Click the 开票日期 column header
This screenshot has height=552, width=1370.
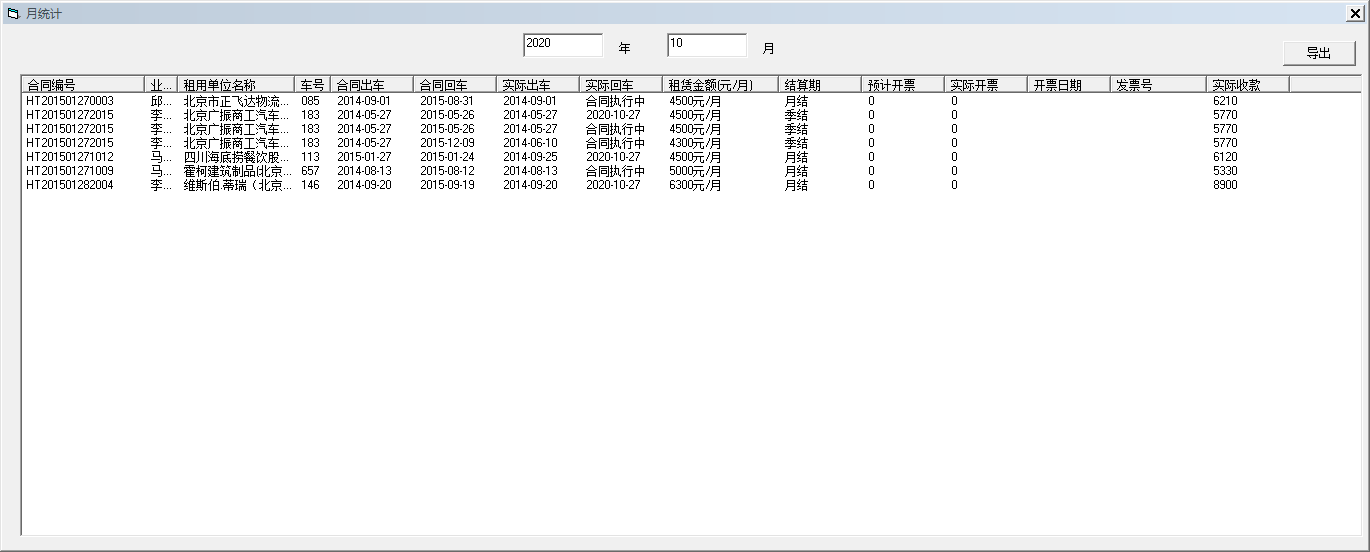[1068, 85]
